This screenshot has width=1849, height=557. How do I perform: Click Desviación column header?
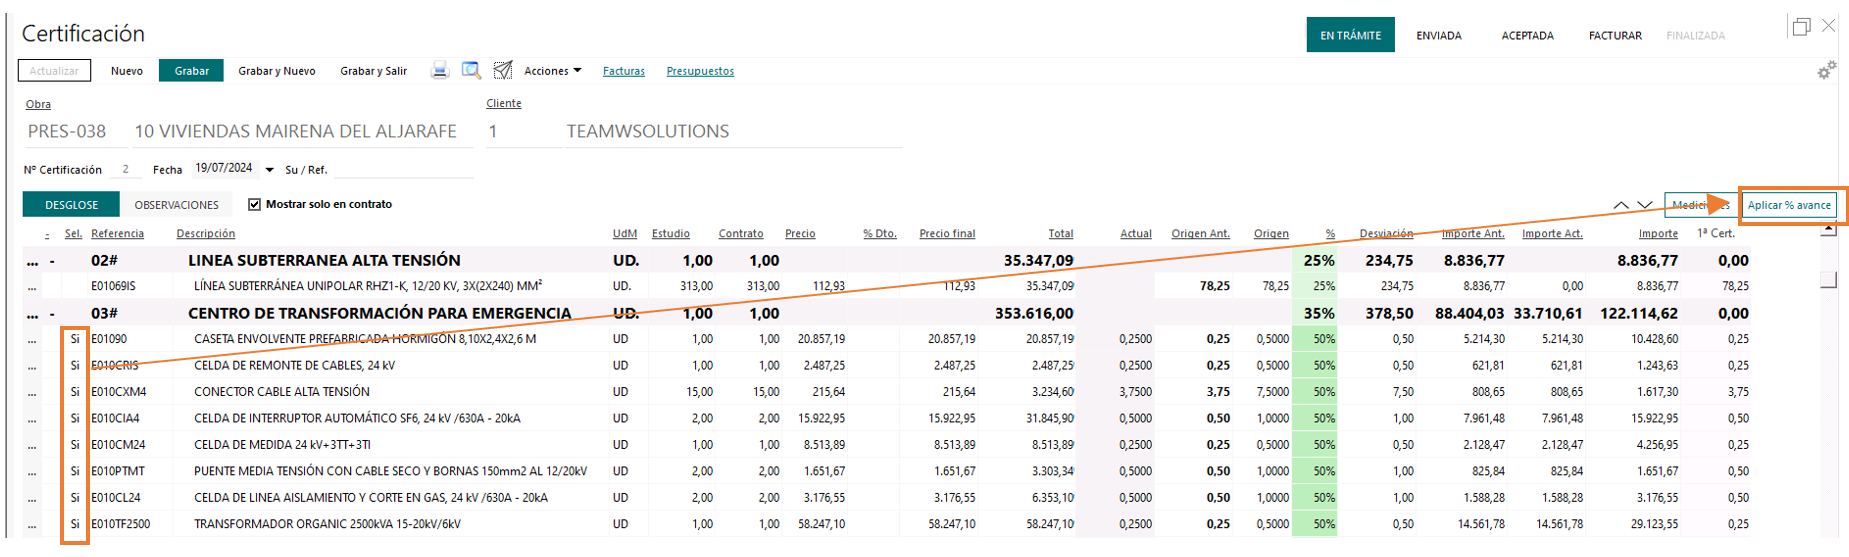pyautogui.click(x=1386, y=233)
